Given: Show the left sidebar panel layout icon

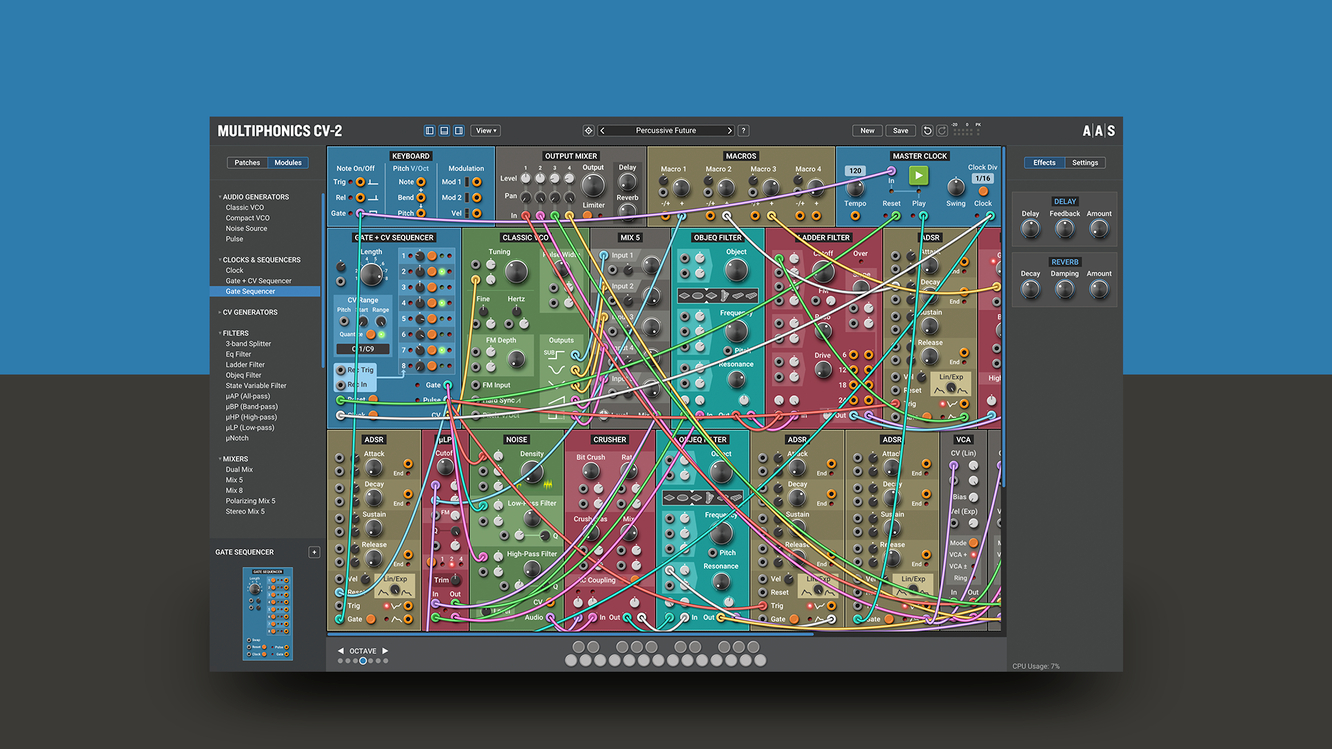Looking at the screenshot, I should [430, 131].
